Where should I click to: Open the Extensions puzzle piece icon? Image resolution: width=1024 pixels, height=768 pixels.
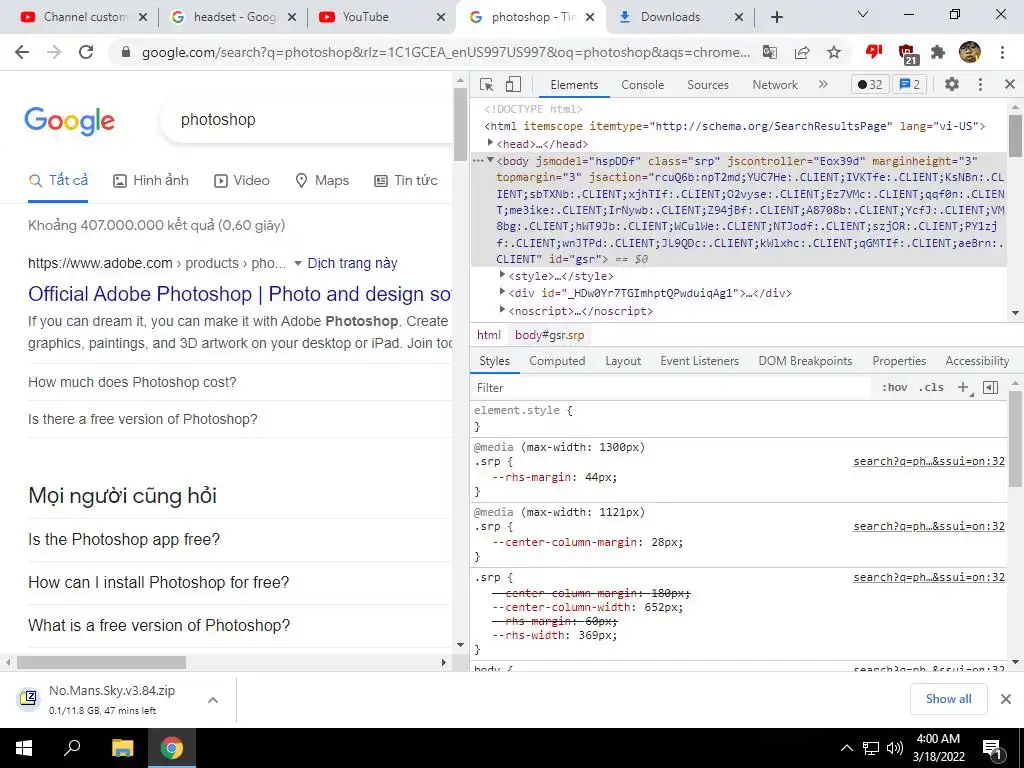[x=938, y=52]
